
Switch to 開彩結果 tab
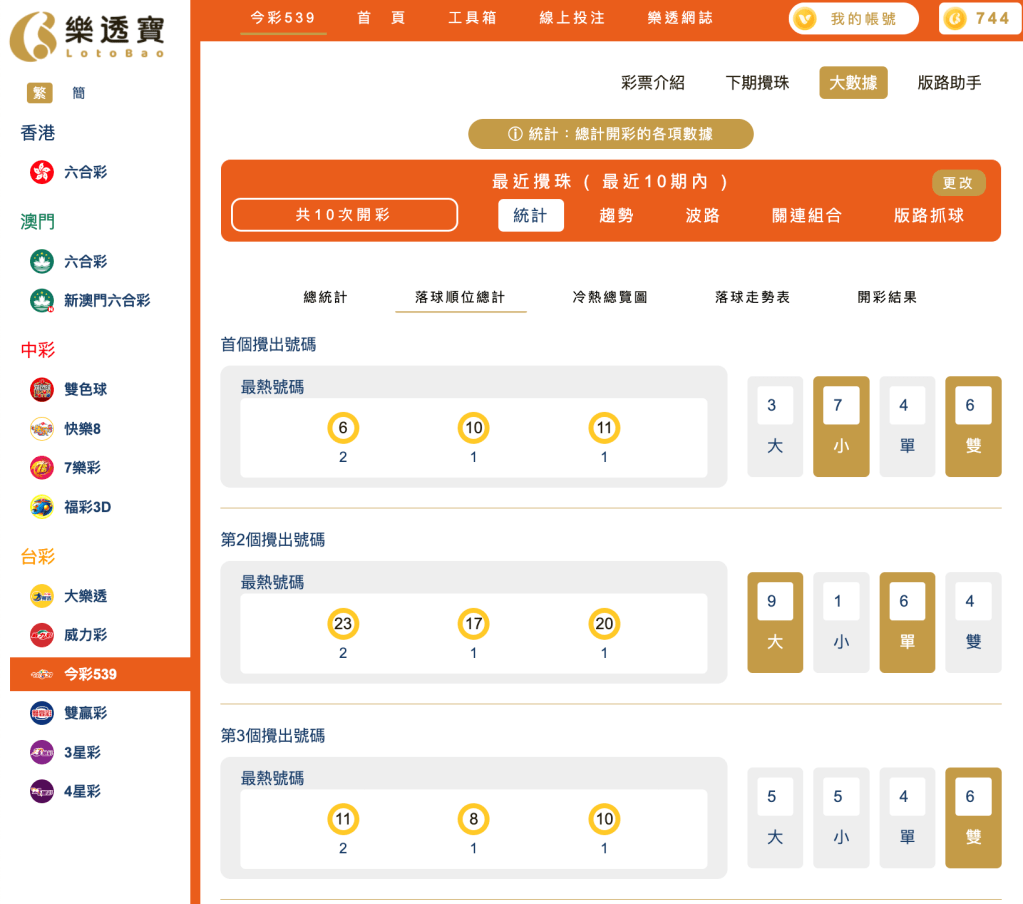(x=887, y=297)
